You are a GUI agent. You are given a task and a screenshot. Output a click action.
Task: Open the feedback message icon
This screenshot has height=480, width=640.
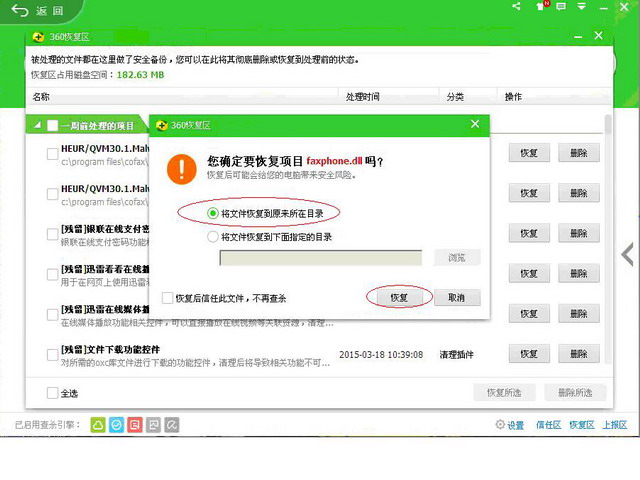[x=561, y=6]
